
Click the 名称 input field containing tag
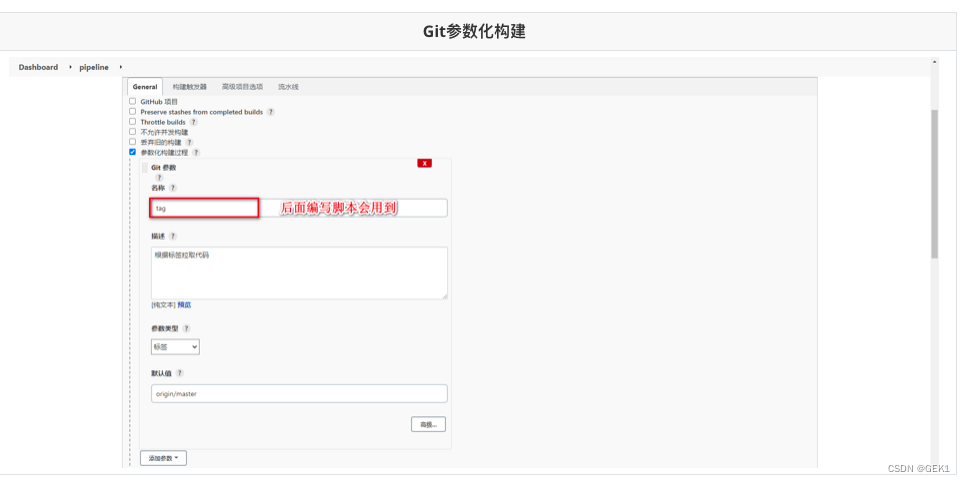(x=299, y=208)
